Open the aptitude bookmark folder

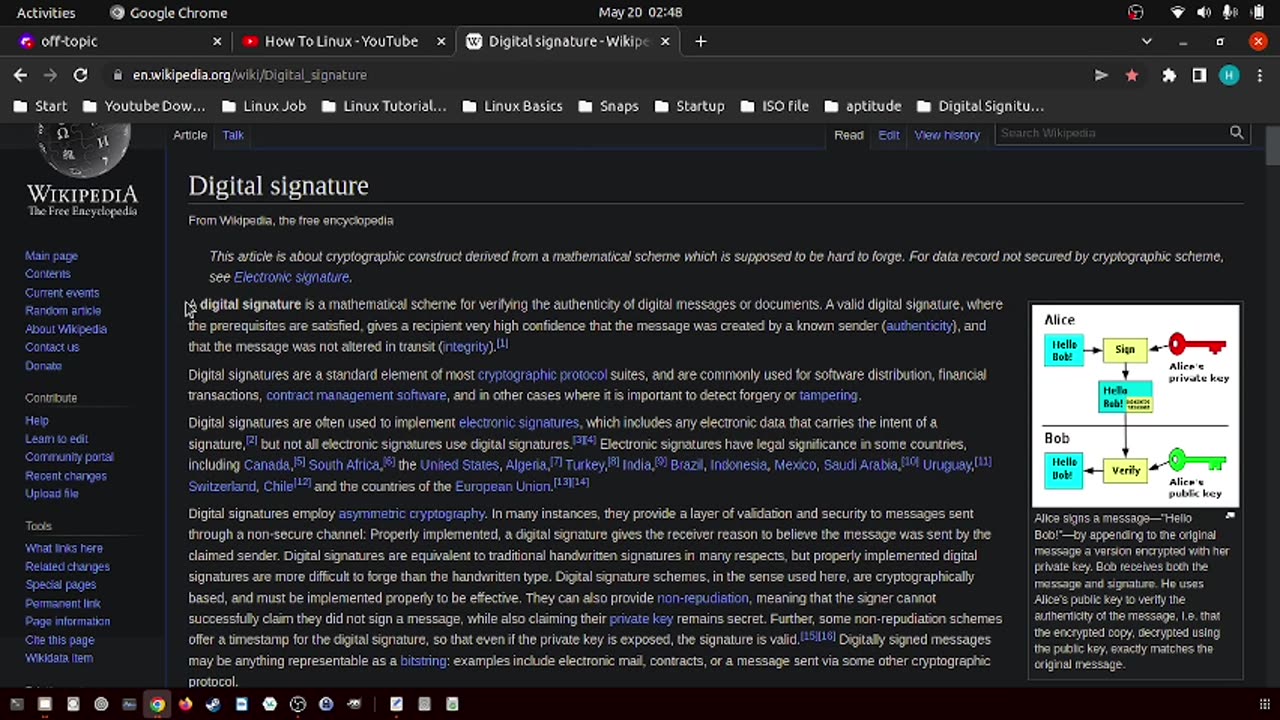tap(862, 106)
